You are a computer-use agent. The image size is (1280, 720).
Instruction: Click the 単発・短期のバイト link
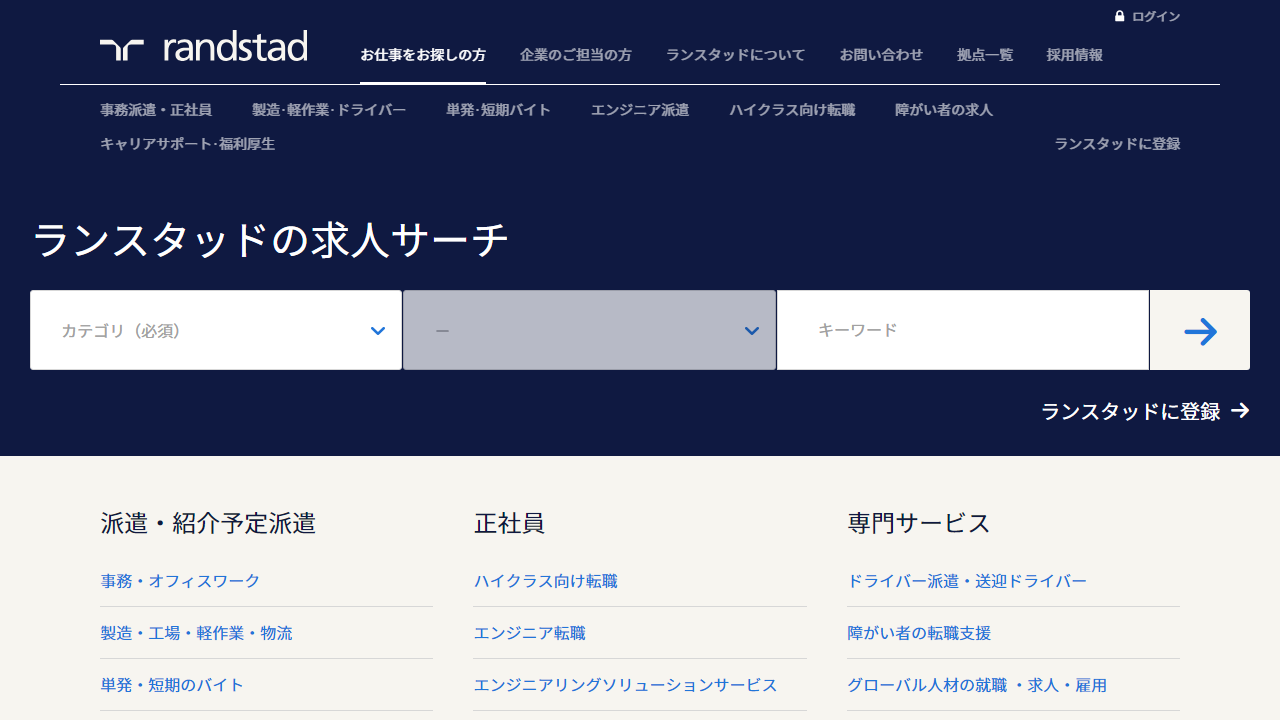point(172,685)
